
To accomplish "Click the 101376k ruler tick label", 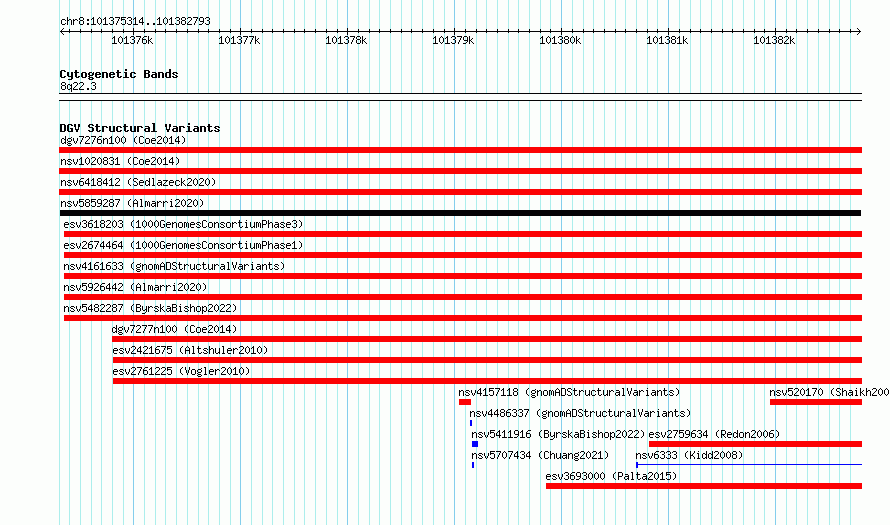I will 132,40.
